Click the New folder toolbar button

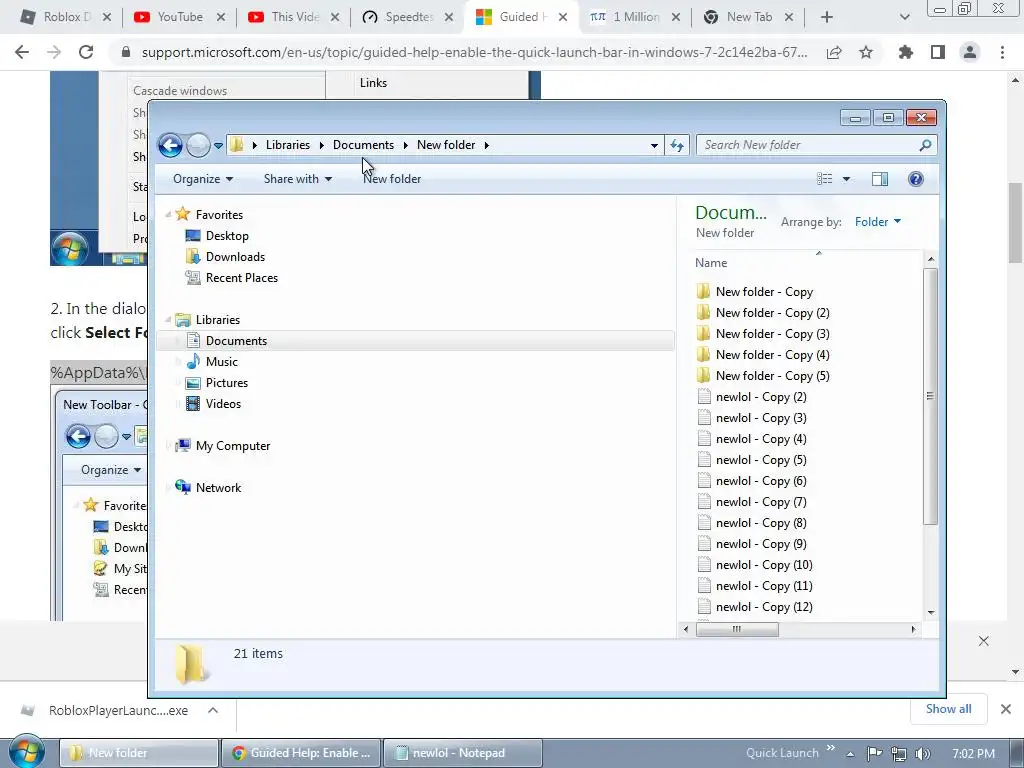[392, 179]
